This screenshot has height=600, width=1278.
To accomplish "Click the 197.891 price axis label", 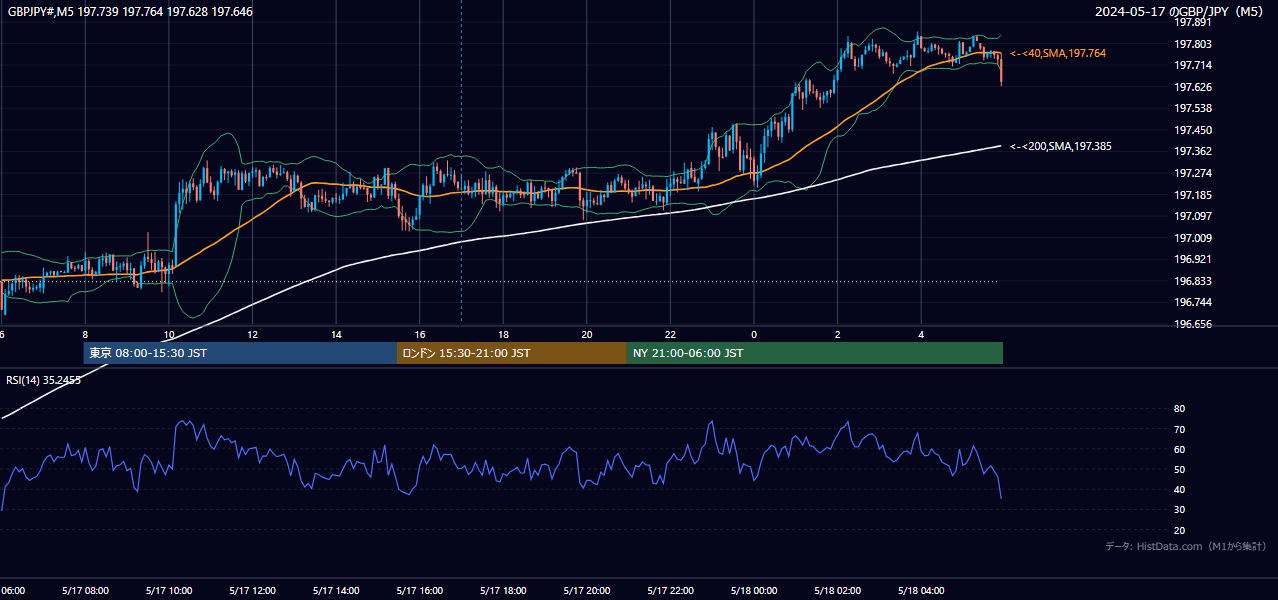I will pyautogui.click(x=1193, y=22).
